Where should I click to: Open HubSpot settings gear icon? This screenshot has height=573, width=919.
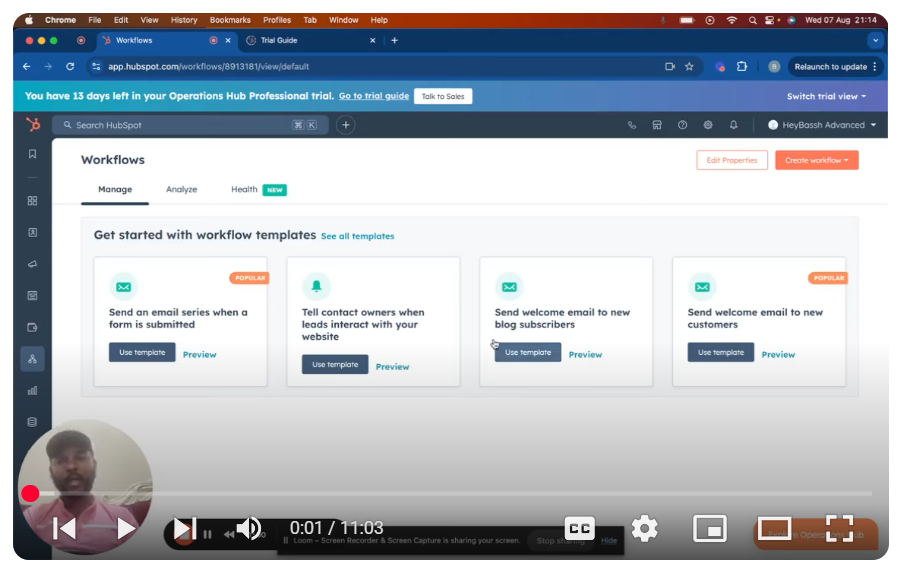708,125
